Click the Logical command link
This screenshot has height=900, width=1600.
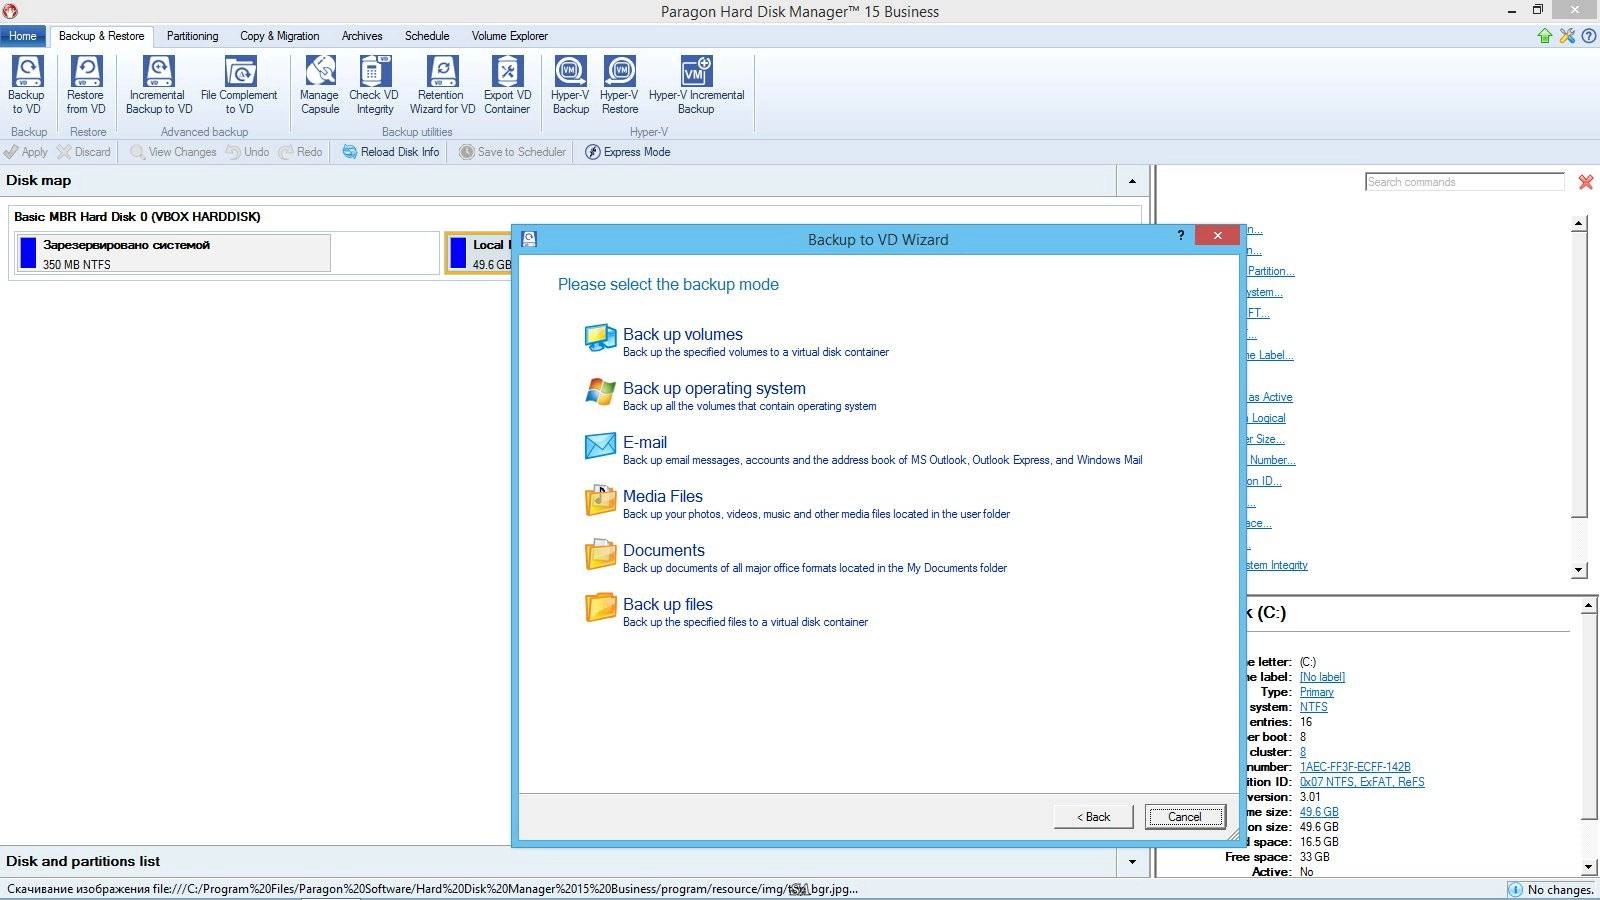click(x=1268, y=418)
